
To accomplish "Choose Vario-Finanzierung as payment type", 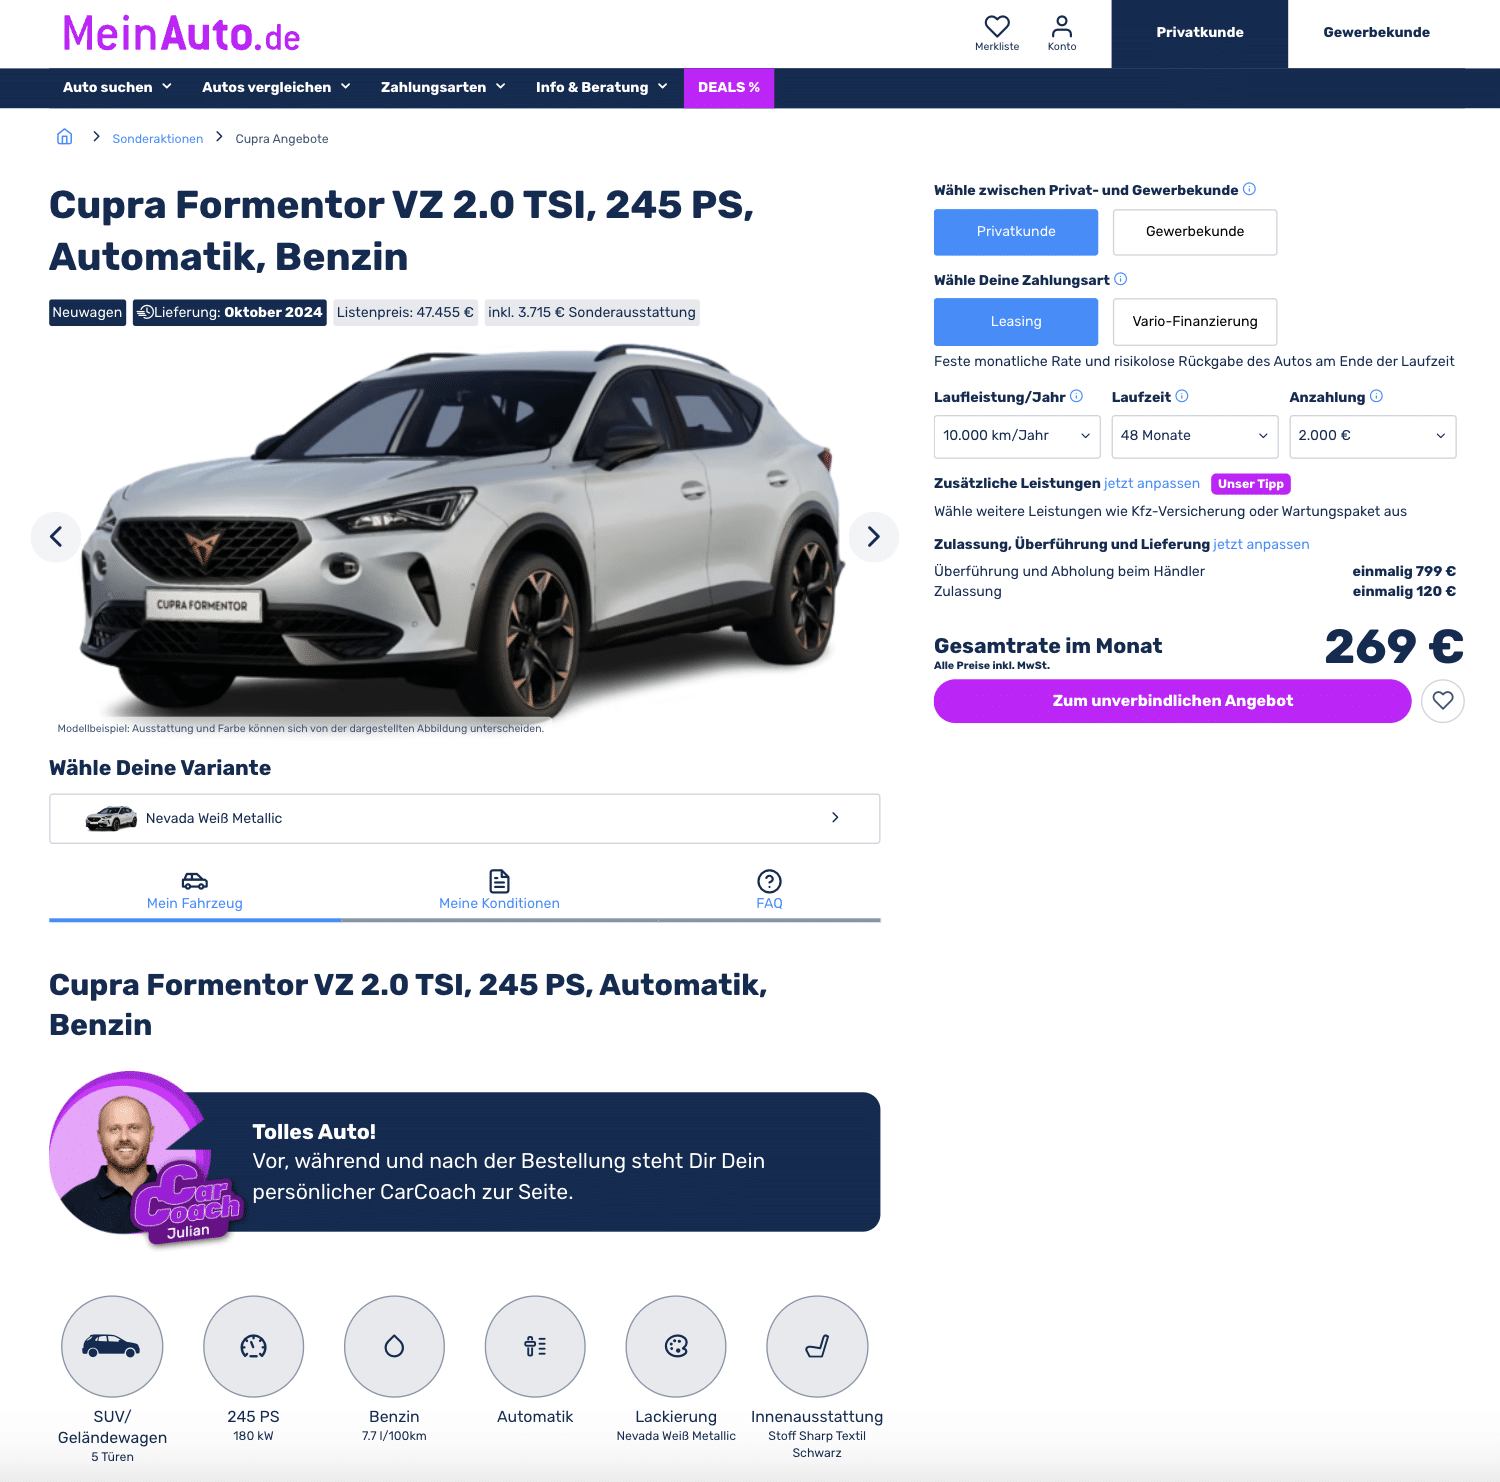I will [x=1195, y=322].
